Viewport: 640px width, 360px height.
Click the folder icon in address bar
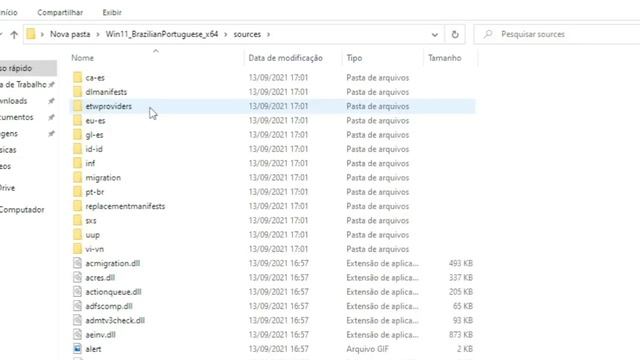(31, 34)
